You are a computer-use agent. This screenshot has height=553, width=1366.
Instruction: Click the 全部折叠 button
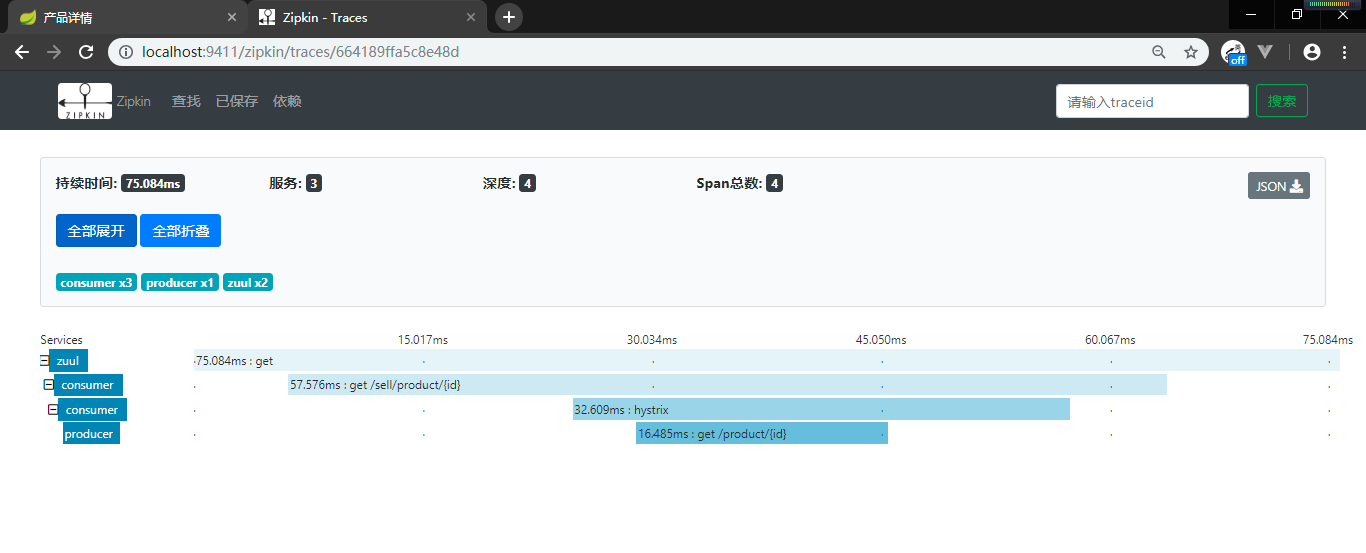tap(180, 231)
